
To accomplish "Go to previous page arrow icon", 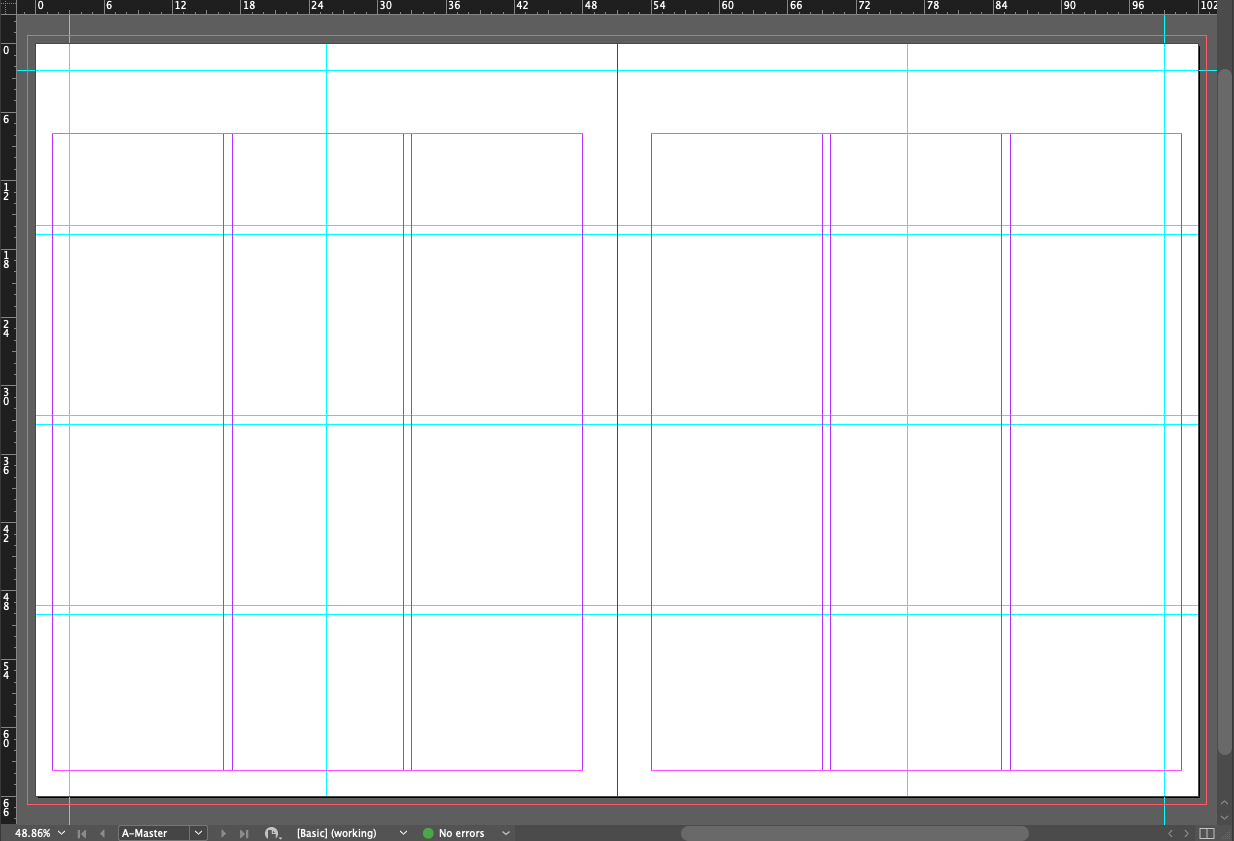I will (x=102, y=833).
